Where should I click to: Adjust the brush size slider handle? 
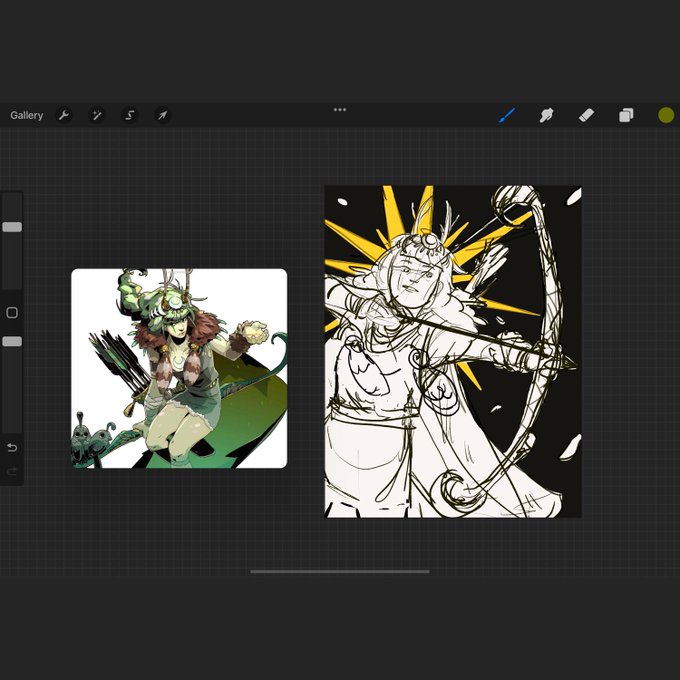[x=12, y=227]
